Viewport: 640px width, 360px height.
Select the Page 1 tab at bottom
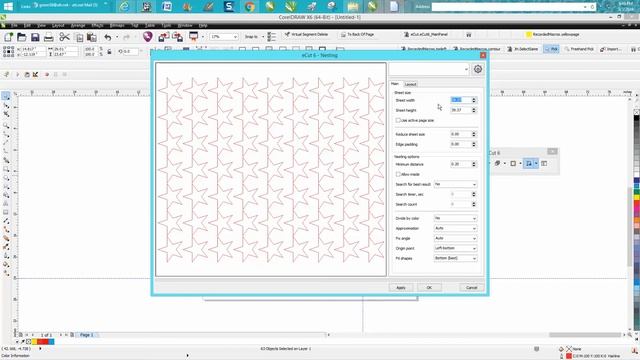87,335
